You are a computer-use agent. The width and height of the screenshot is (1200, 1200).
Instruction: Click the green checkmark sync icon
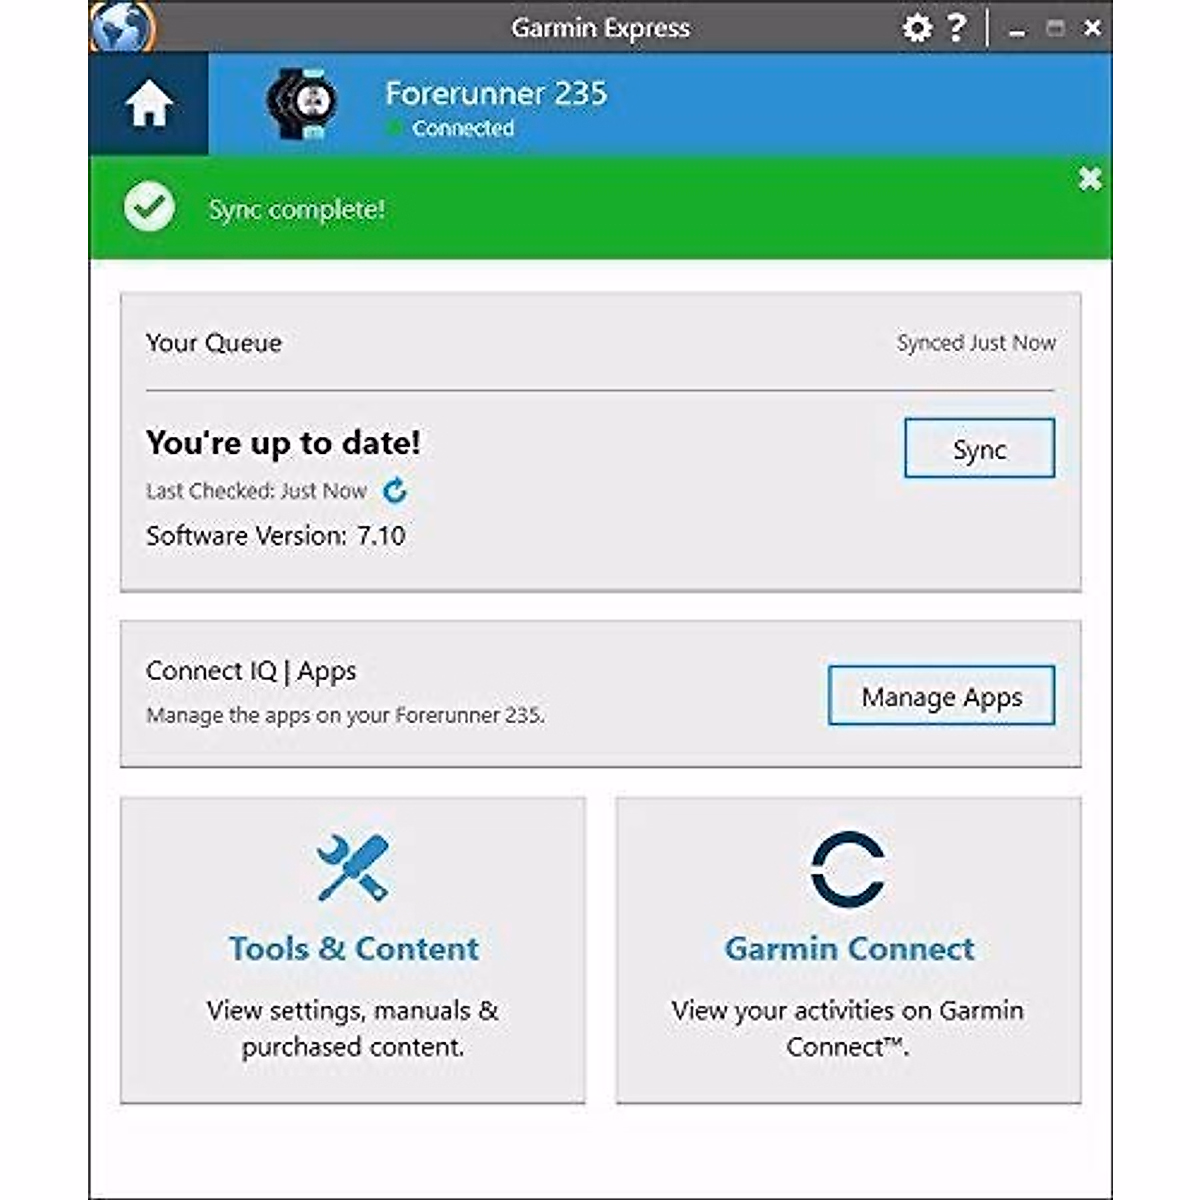point(149,208)
